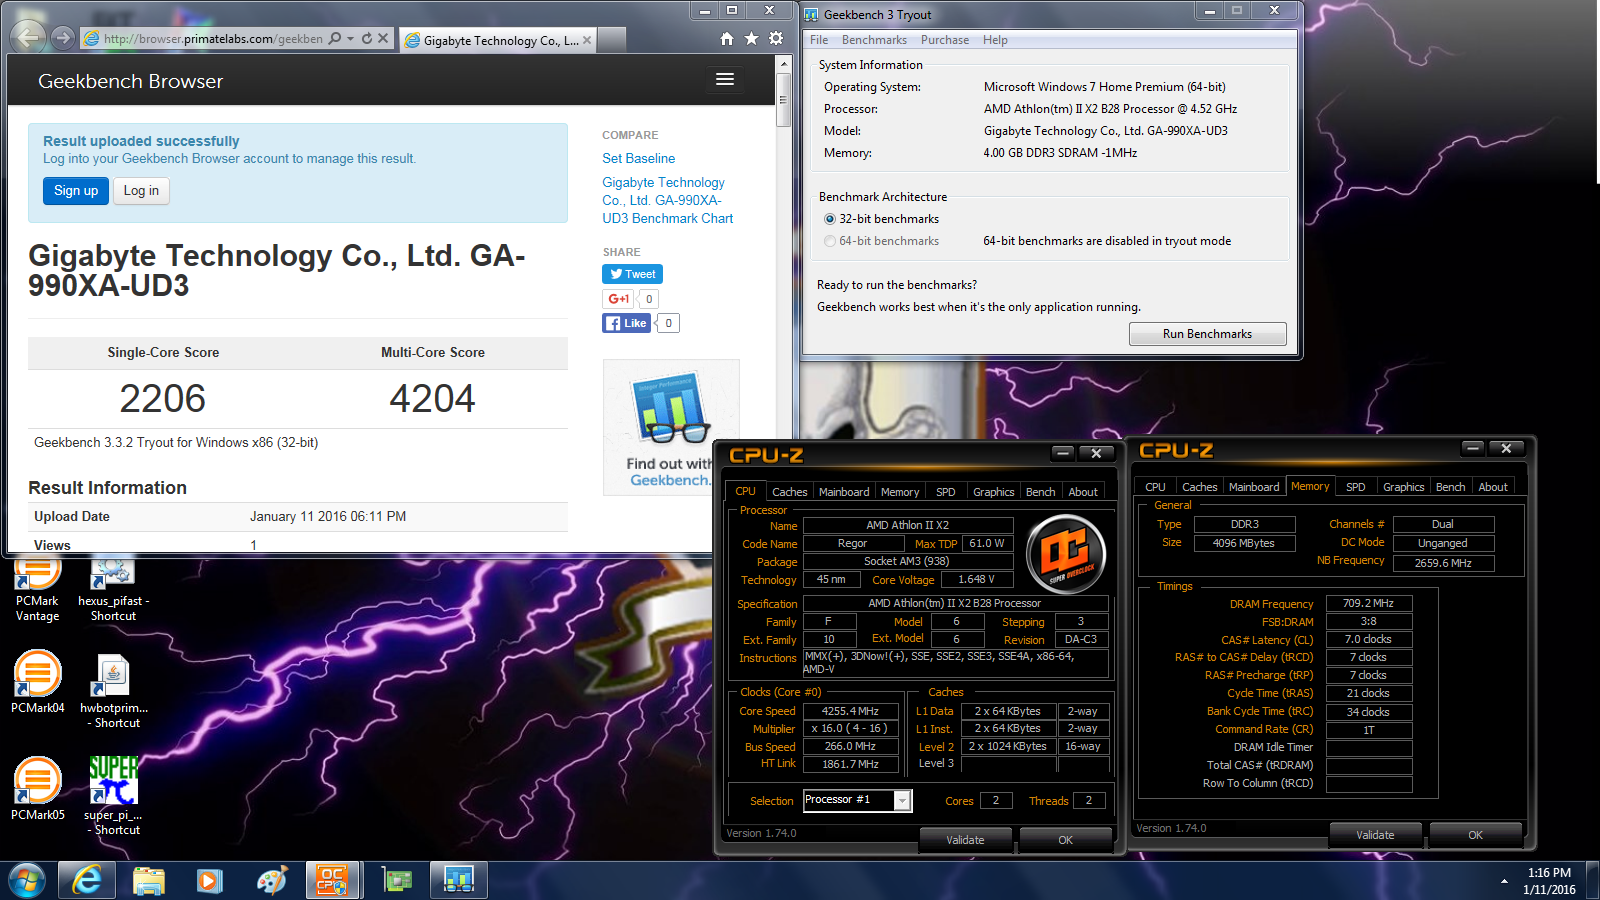Click Validate in left CPU-Z window
The image size is (1600, 900).
coord(965,840)
